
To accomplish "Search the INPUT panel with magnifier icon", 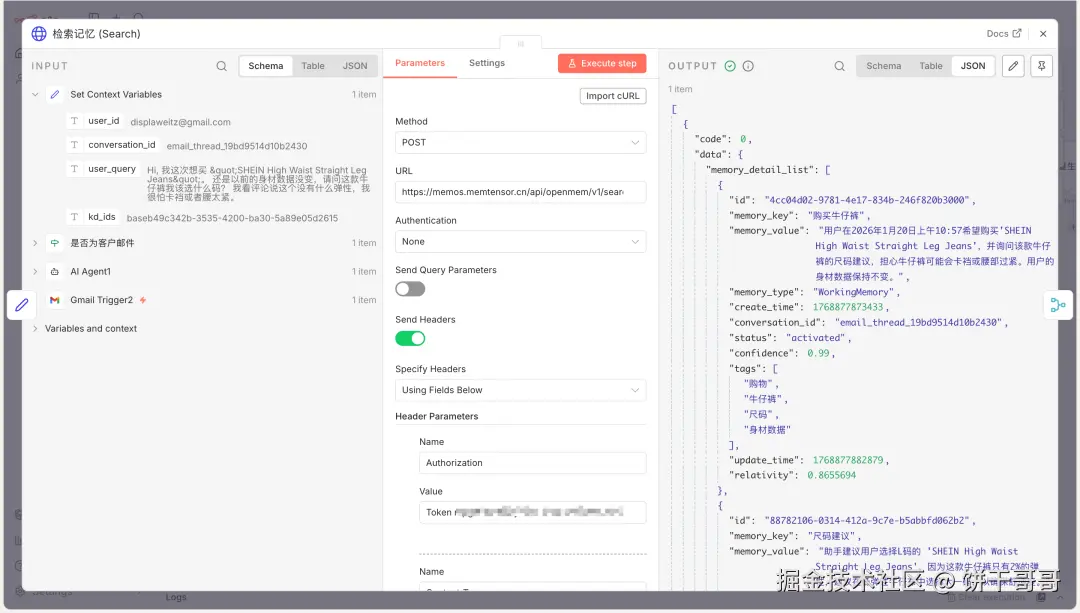I will click(x=221, y=66).
